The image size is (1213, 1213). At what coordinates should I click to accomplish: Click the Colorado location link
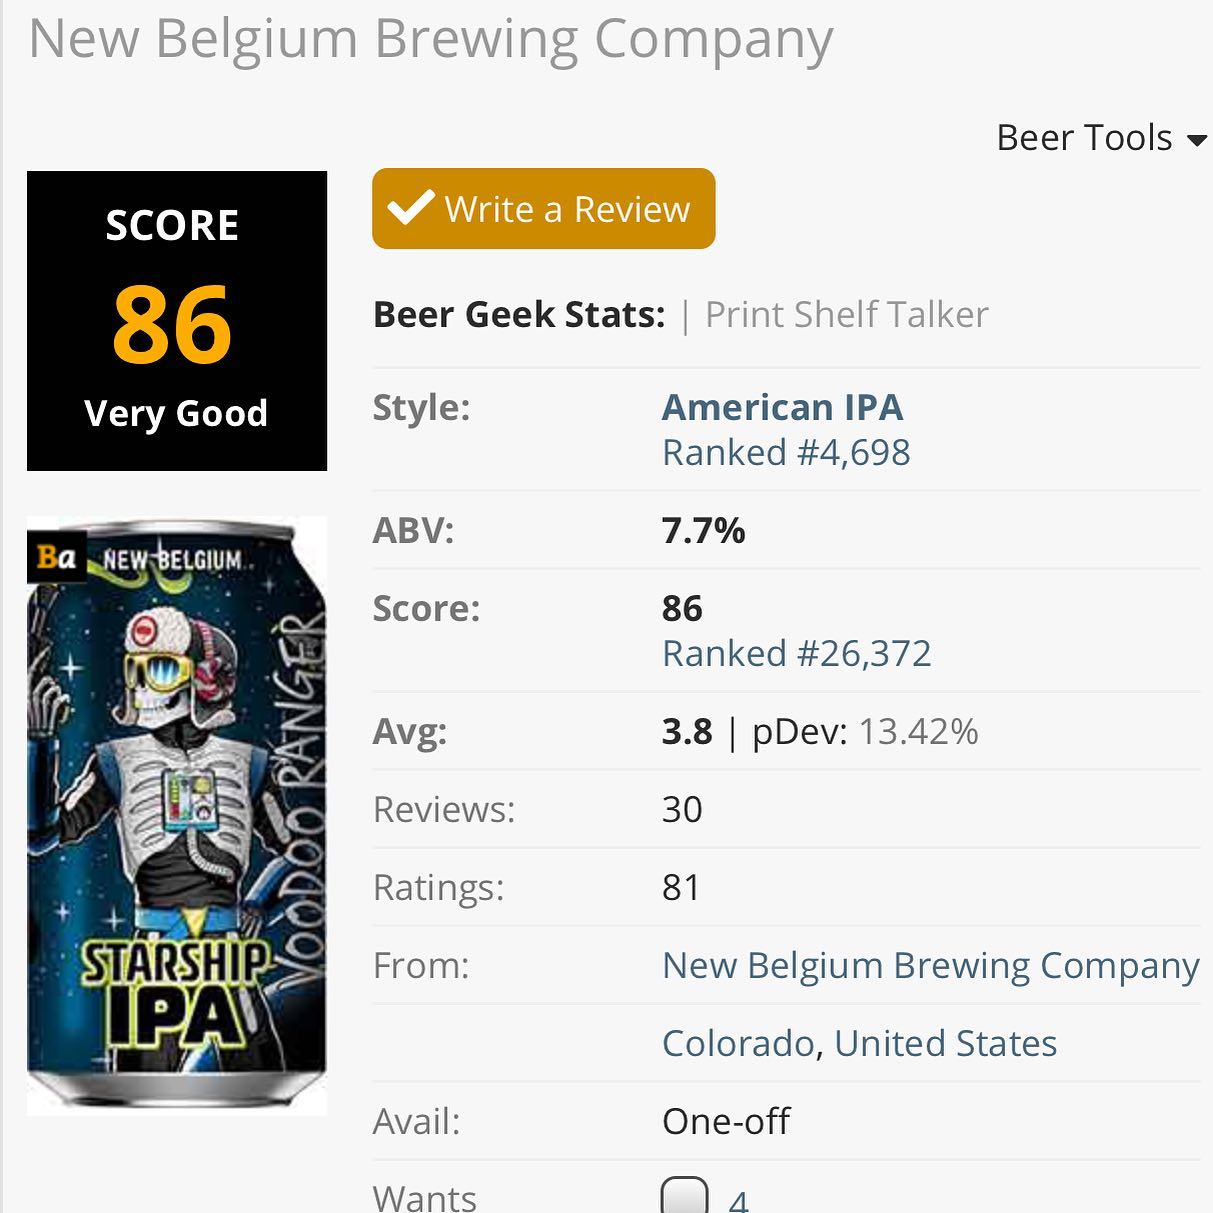point(738,1043)
